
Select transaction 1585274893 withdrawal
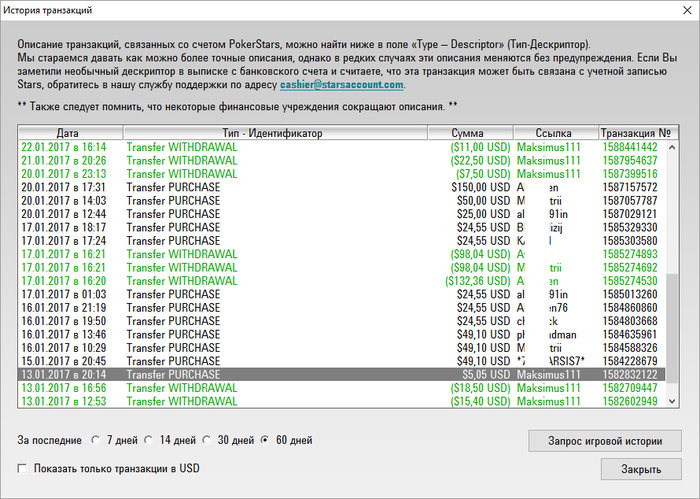[342, 254]
